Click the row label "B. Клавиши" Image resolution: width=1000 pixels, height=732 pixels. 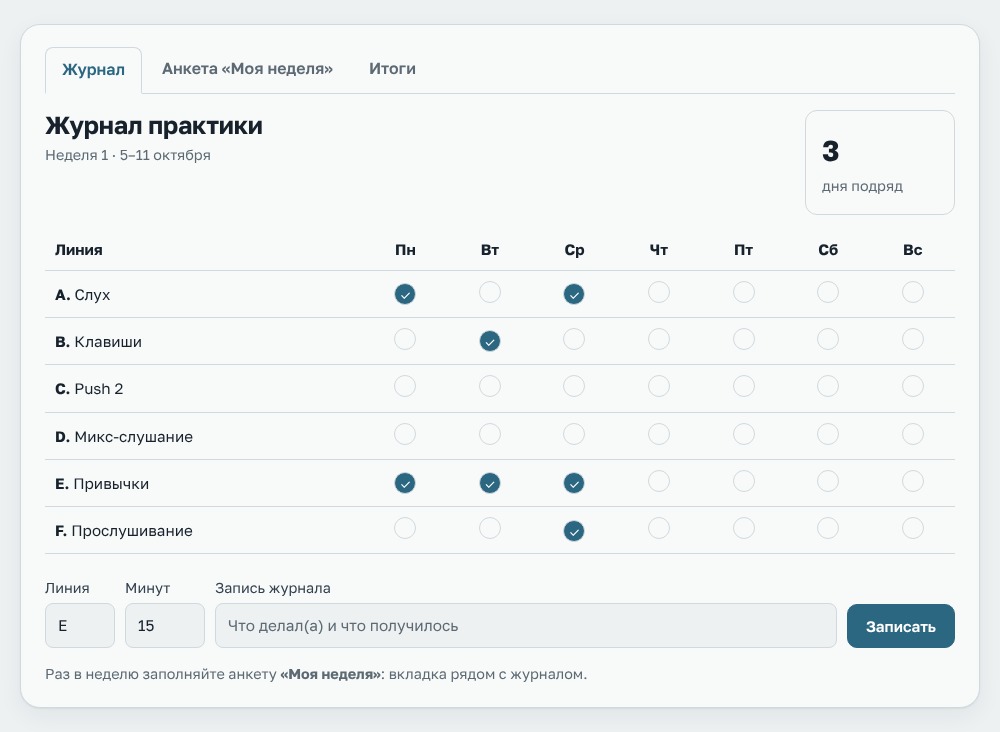pos(98,342)
